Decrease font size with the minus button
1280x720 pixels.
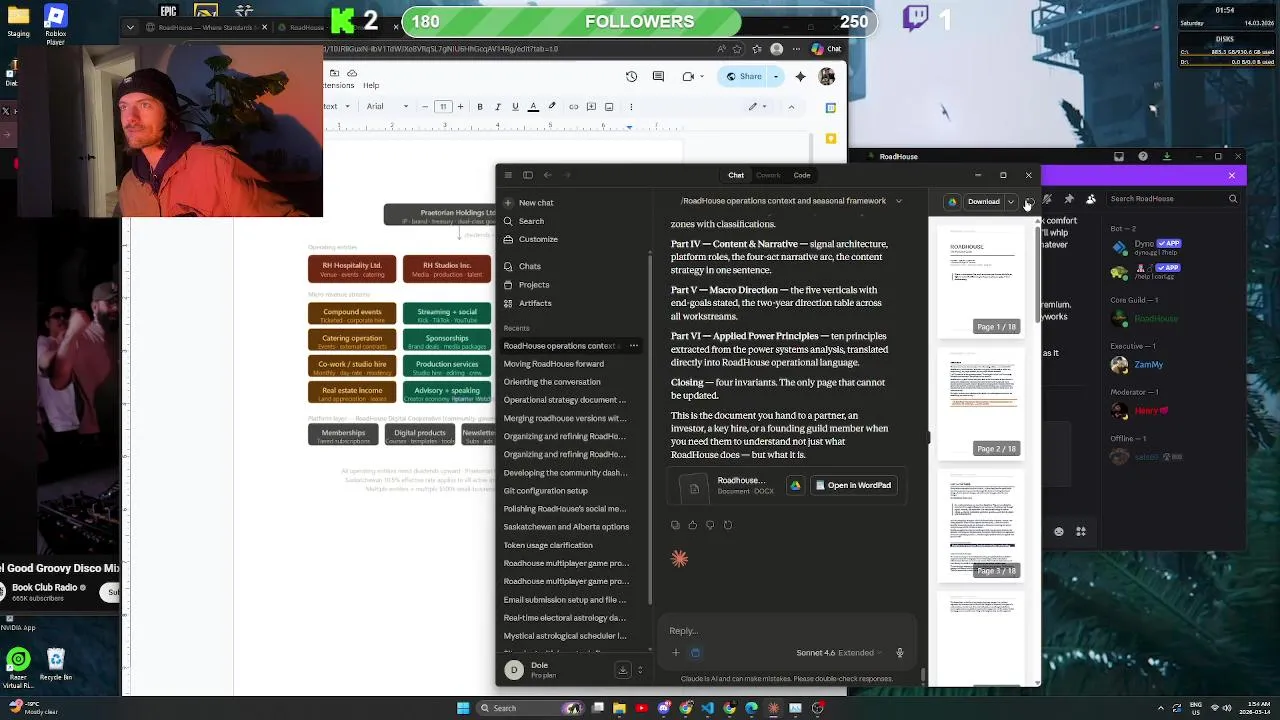pos(425,107)
